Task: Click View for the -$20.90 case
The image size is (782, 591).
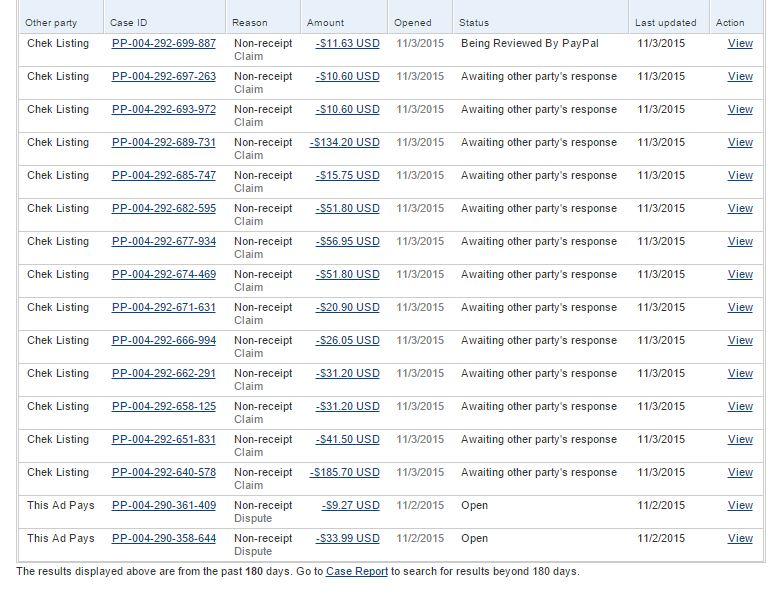Action: tap(740, 307)
